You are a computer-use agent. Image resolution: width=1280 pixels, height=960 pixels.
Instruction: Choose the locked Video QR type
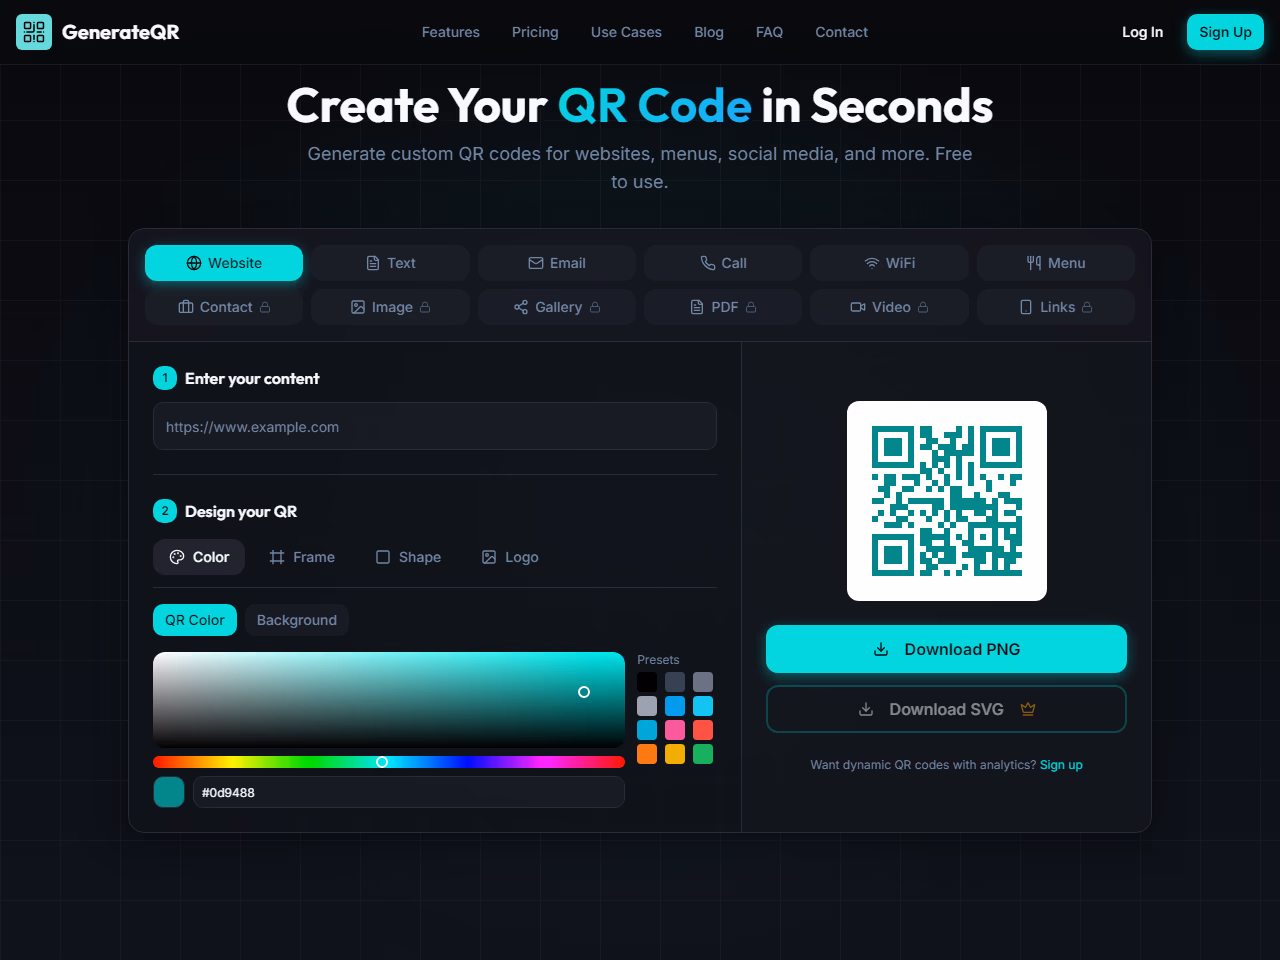point(889,307)
